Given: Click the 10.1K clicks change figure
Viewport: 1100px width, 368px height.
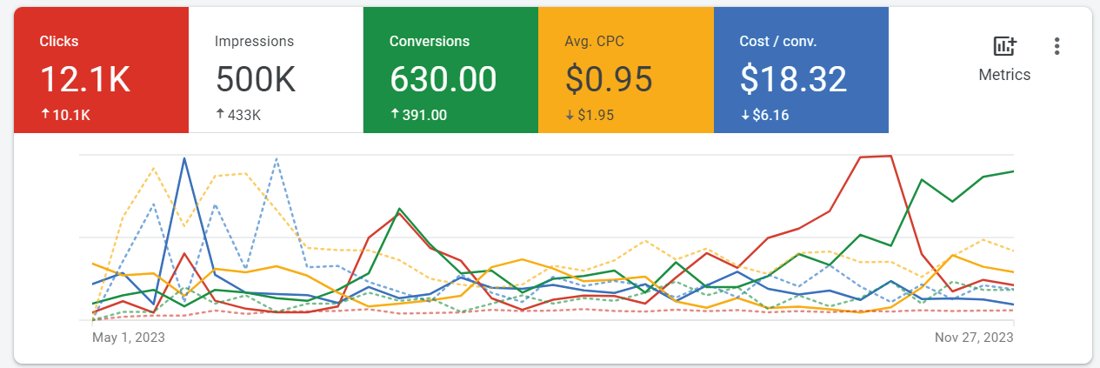Looking at the screenshot, I should [72, 115].
